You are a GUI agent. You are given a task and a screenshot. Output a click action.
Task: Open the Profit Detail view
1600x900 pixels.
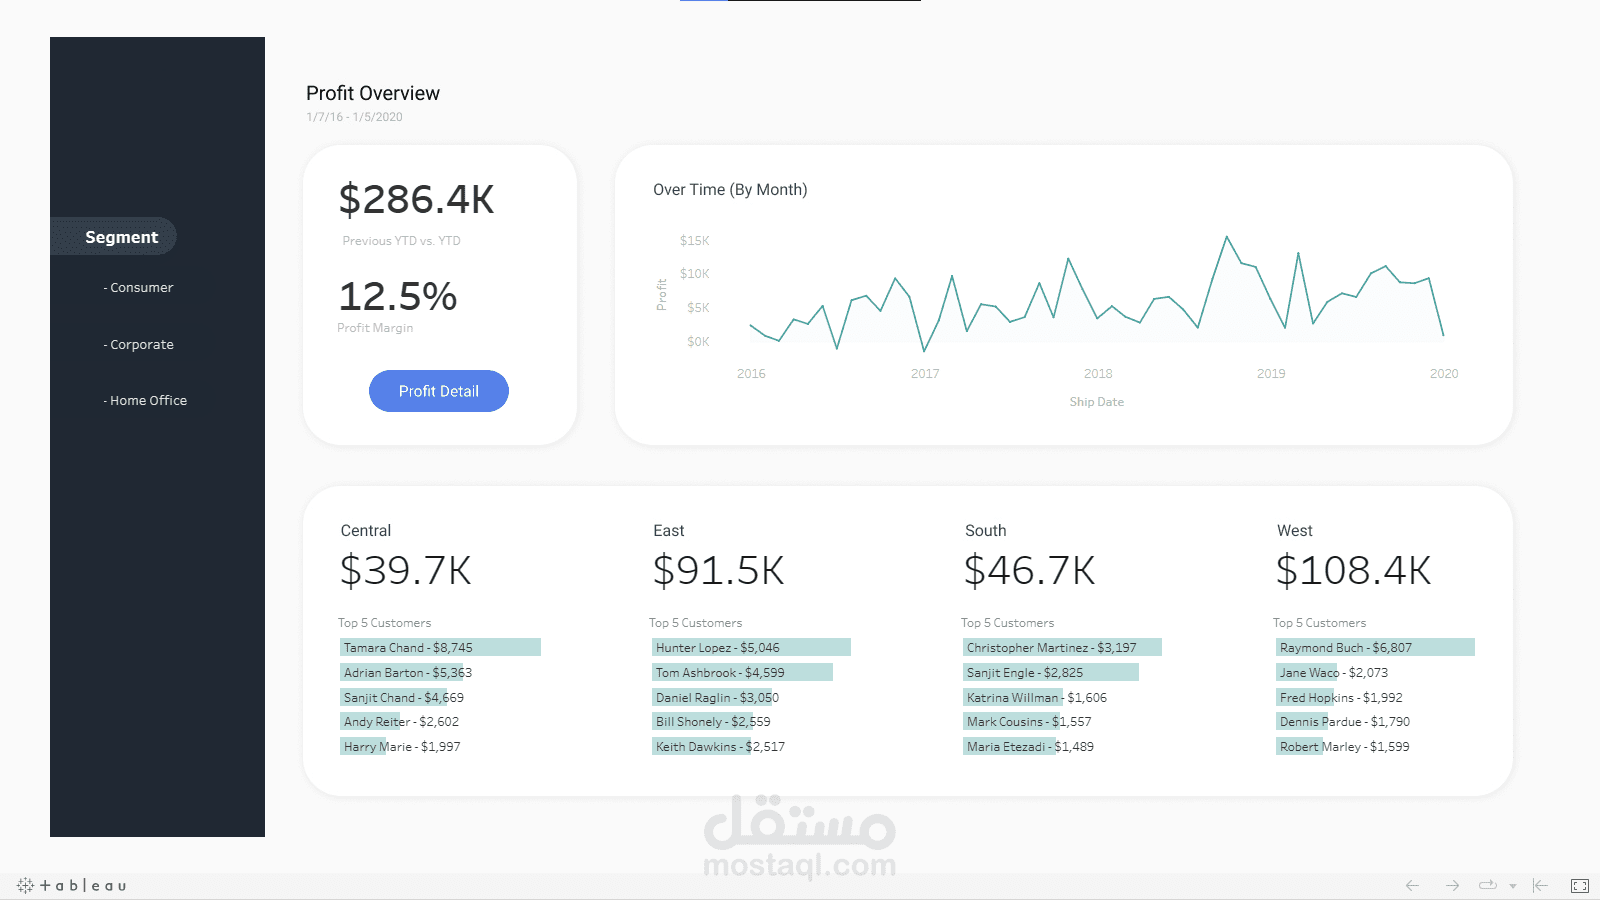[439, 391]
